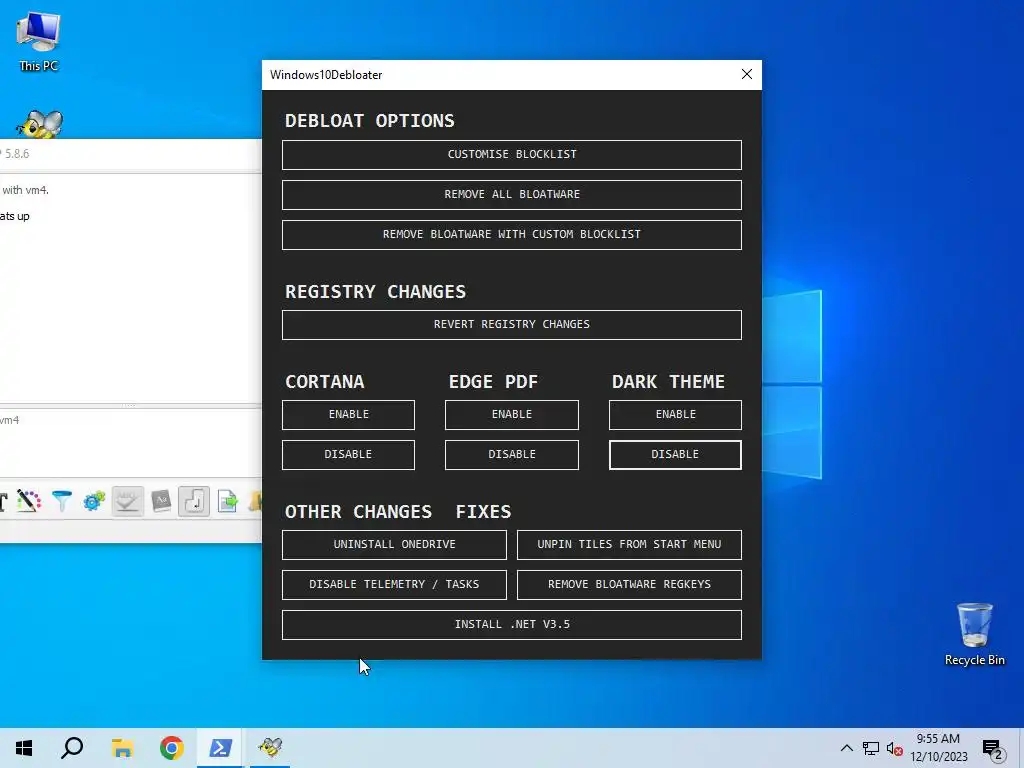Click the blue funnel filter icon in BeeBEEP
Screen dimensions: 1024x768
(62, 502)
